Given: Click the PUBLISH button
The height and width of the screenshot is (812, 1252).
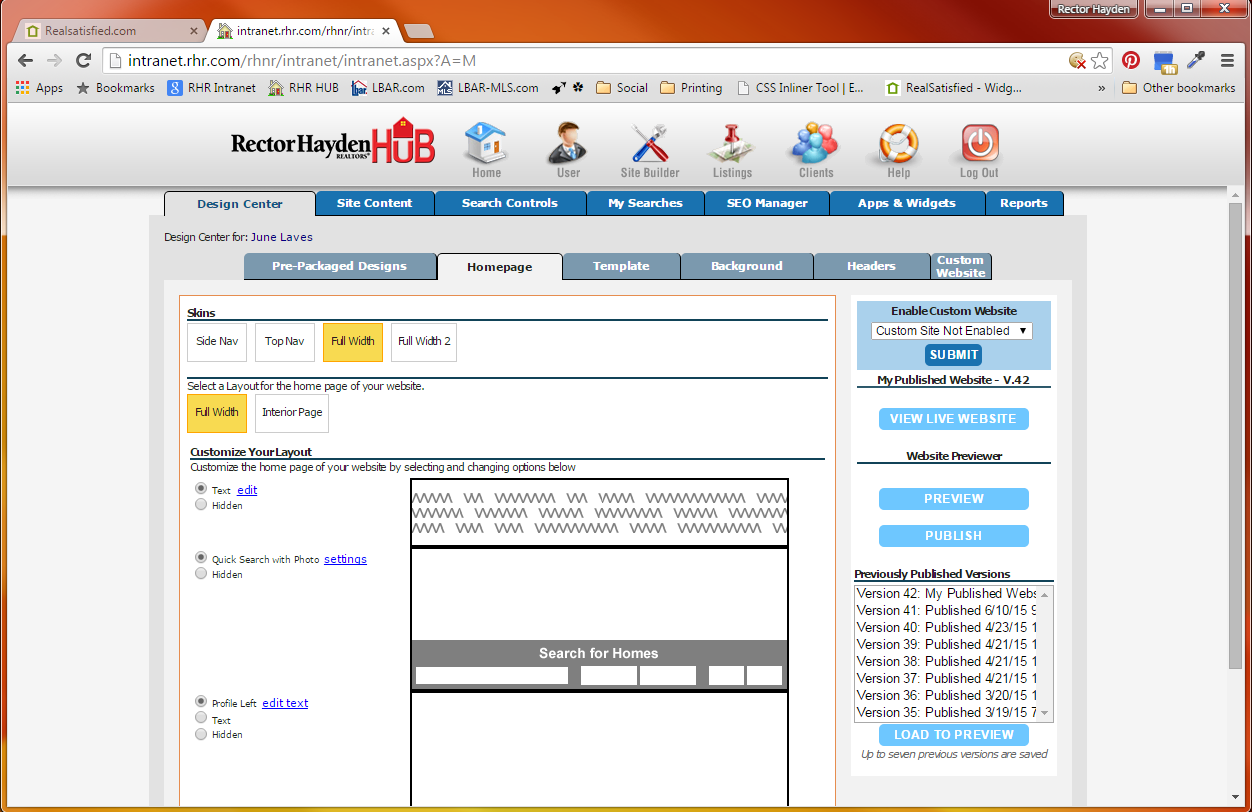Looking at the screenshot, I should click(953, 536).
